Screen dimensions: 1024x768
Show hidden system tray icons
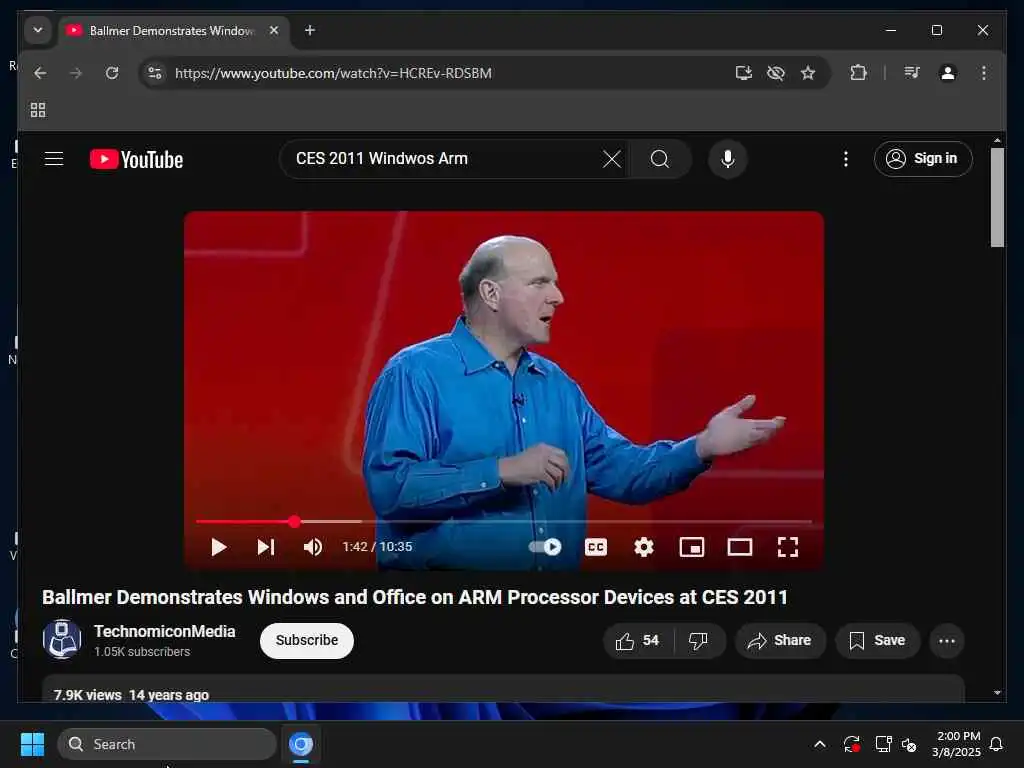(x=820, y=744)
